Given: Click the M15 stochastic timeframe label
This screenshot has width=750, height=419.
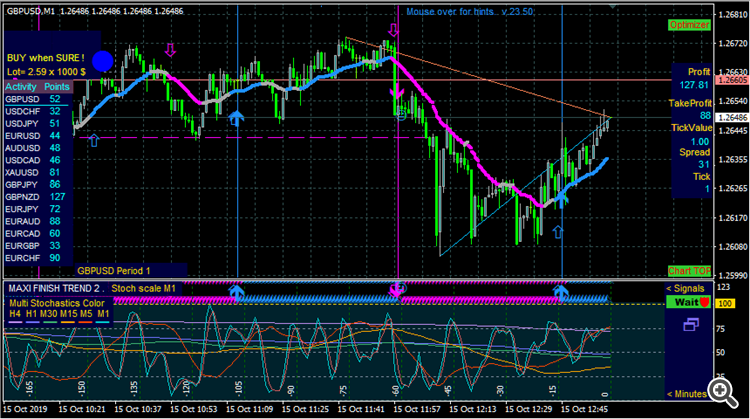Looking at the screenshot, I should (x=68, y=314).
